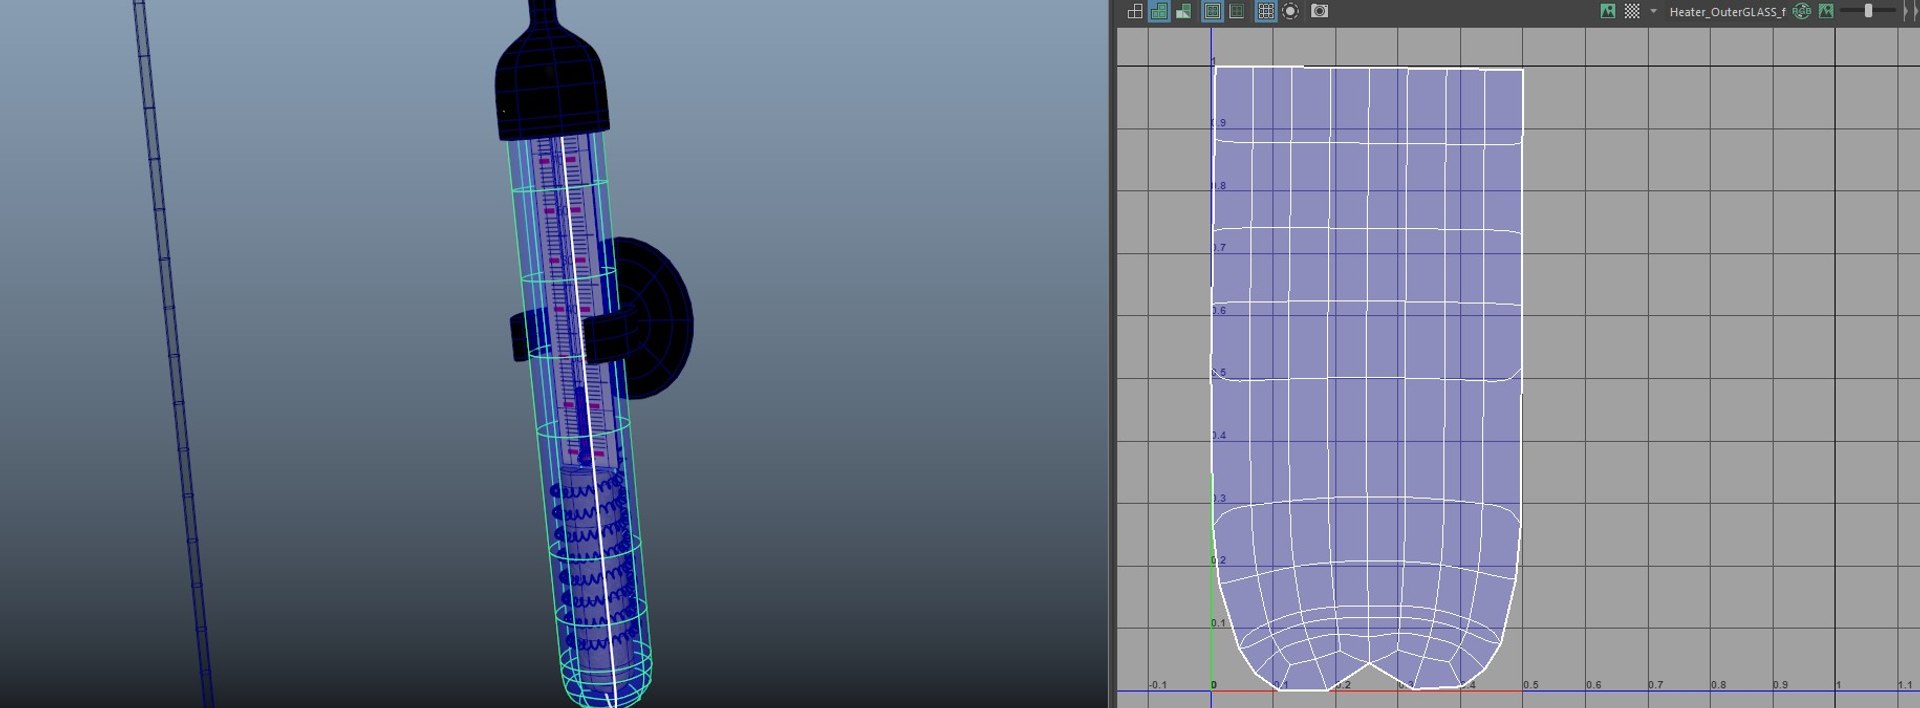Toggle UV shell borders display
This screenshot has width=1920, height=708.
[1237, 11]
